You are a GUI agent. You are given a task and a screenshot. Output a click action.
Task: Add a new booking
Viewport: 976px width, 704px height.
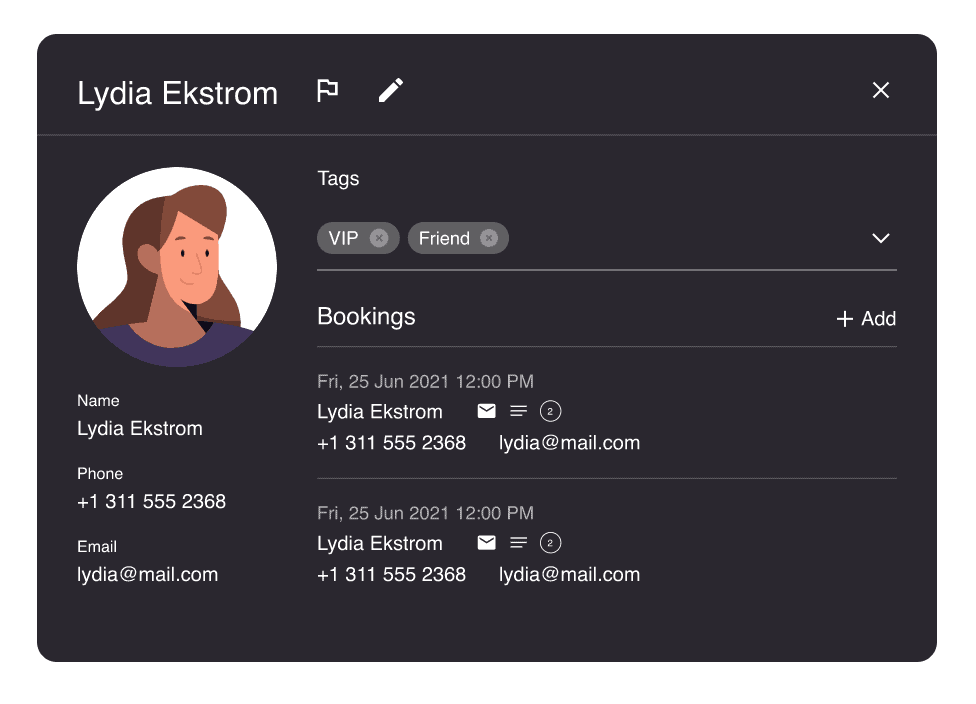coord(866,319)
